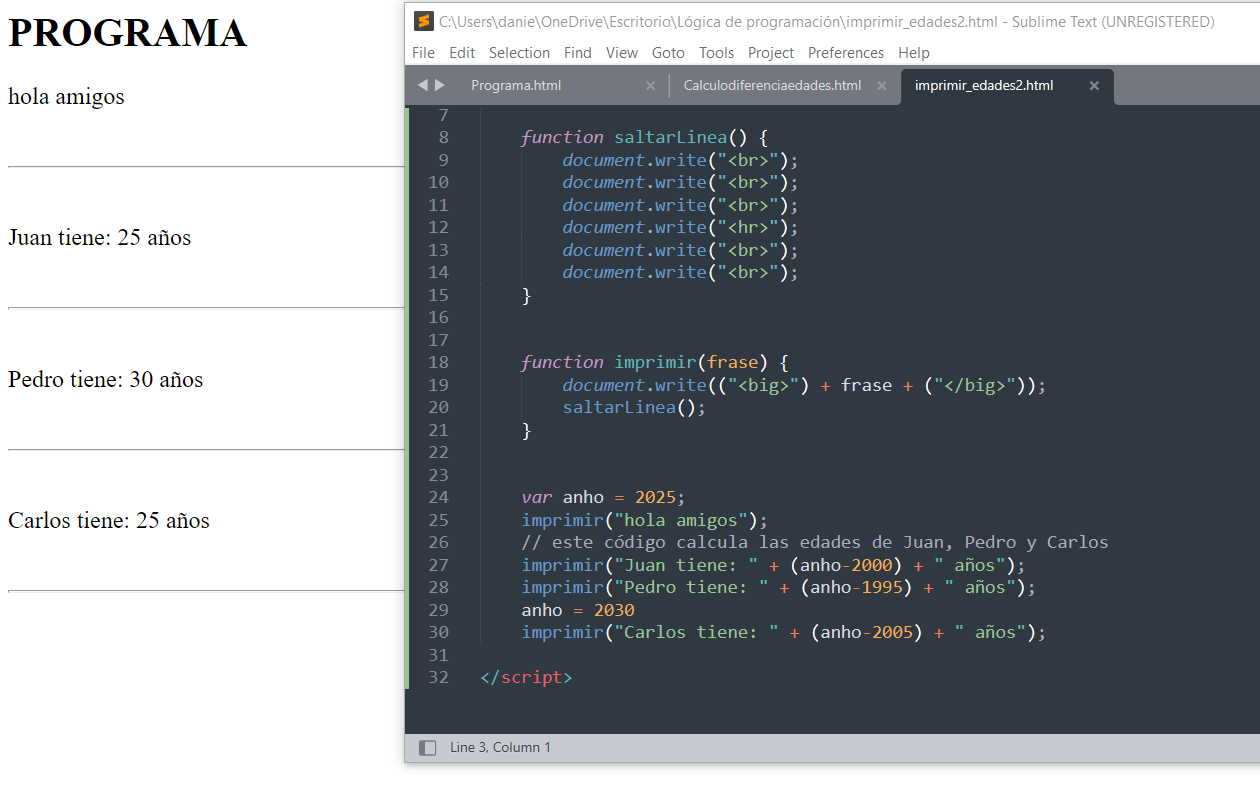
Task: Click the 2030 value on line 29
Action: 614,610
